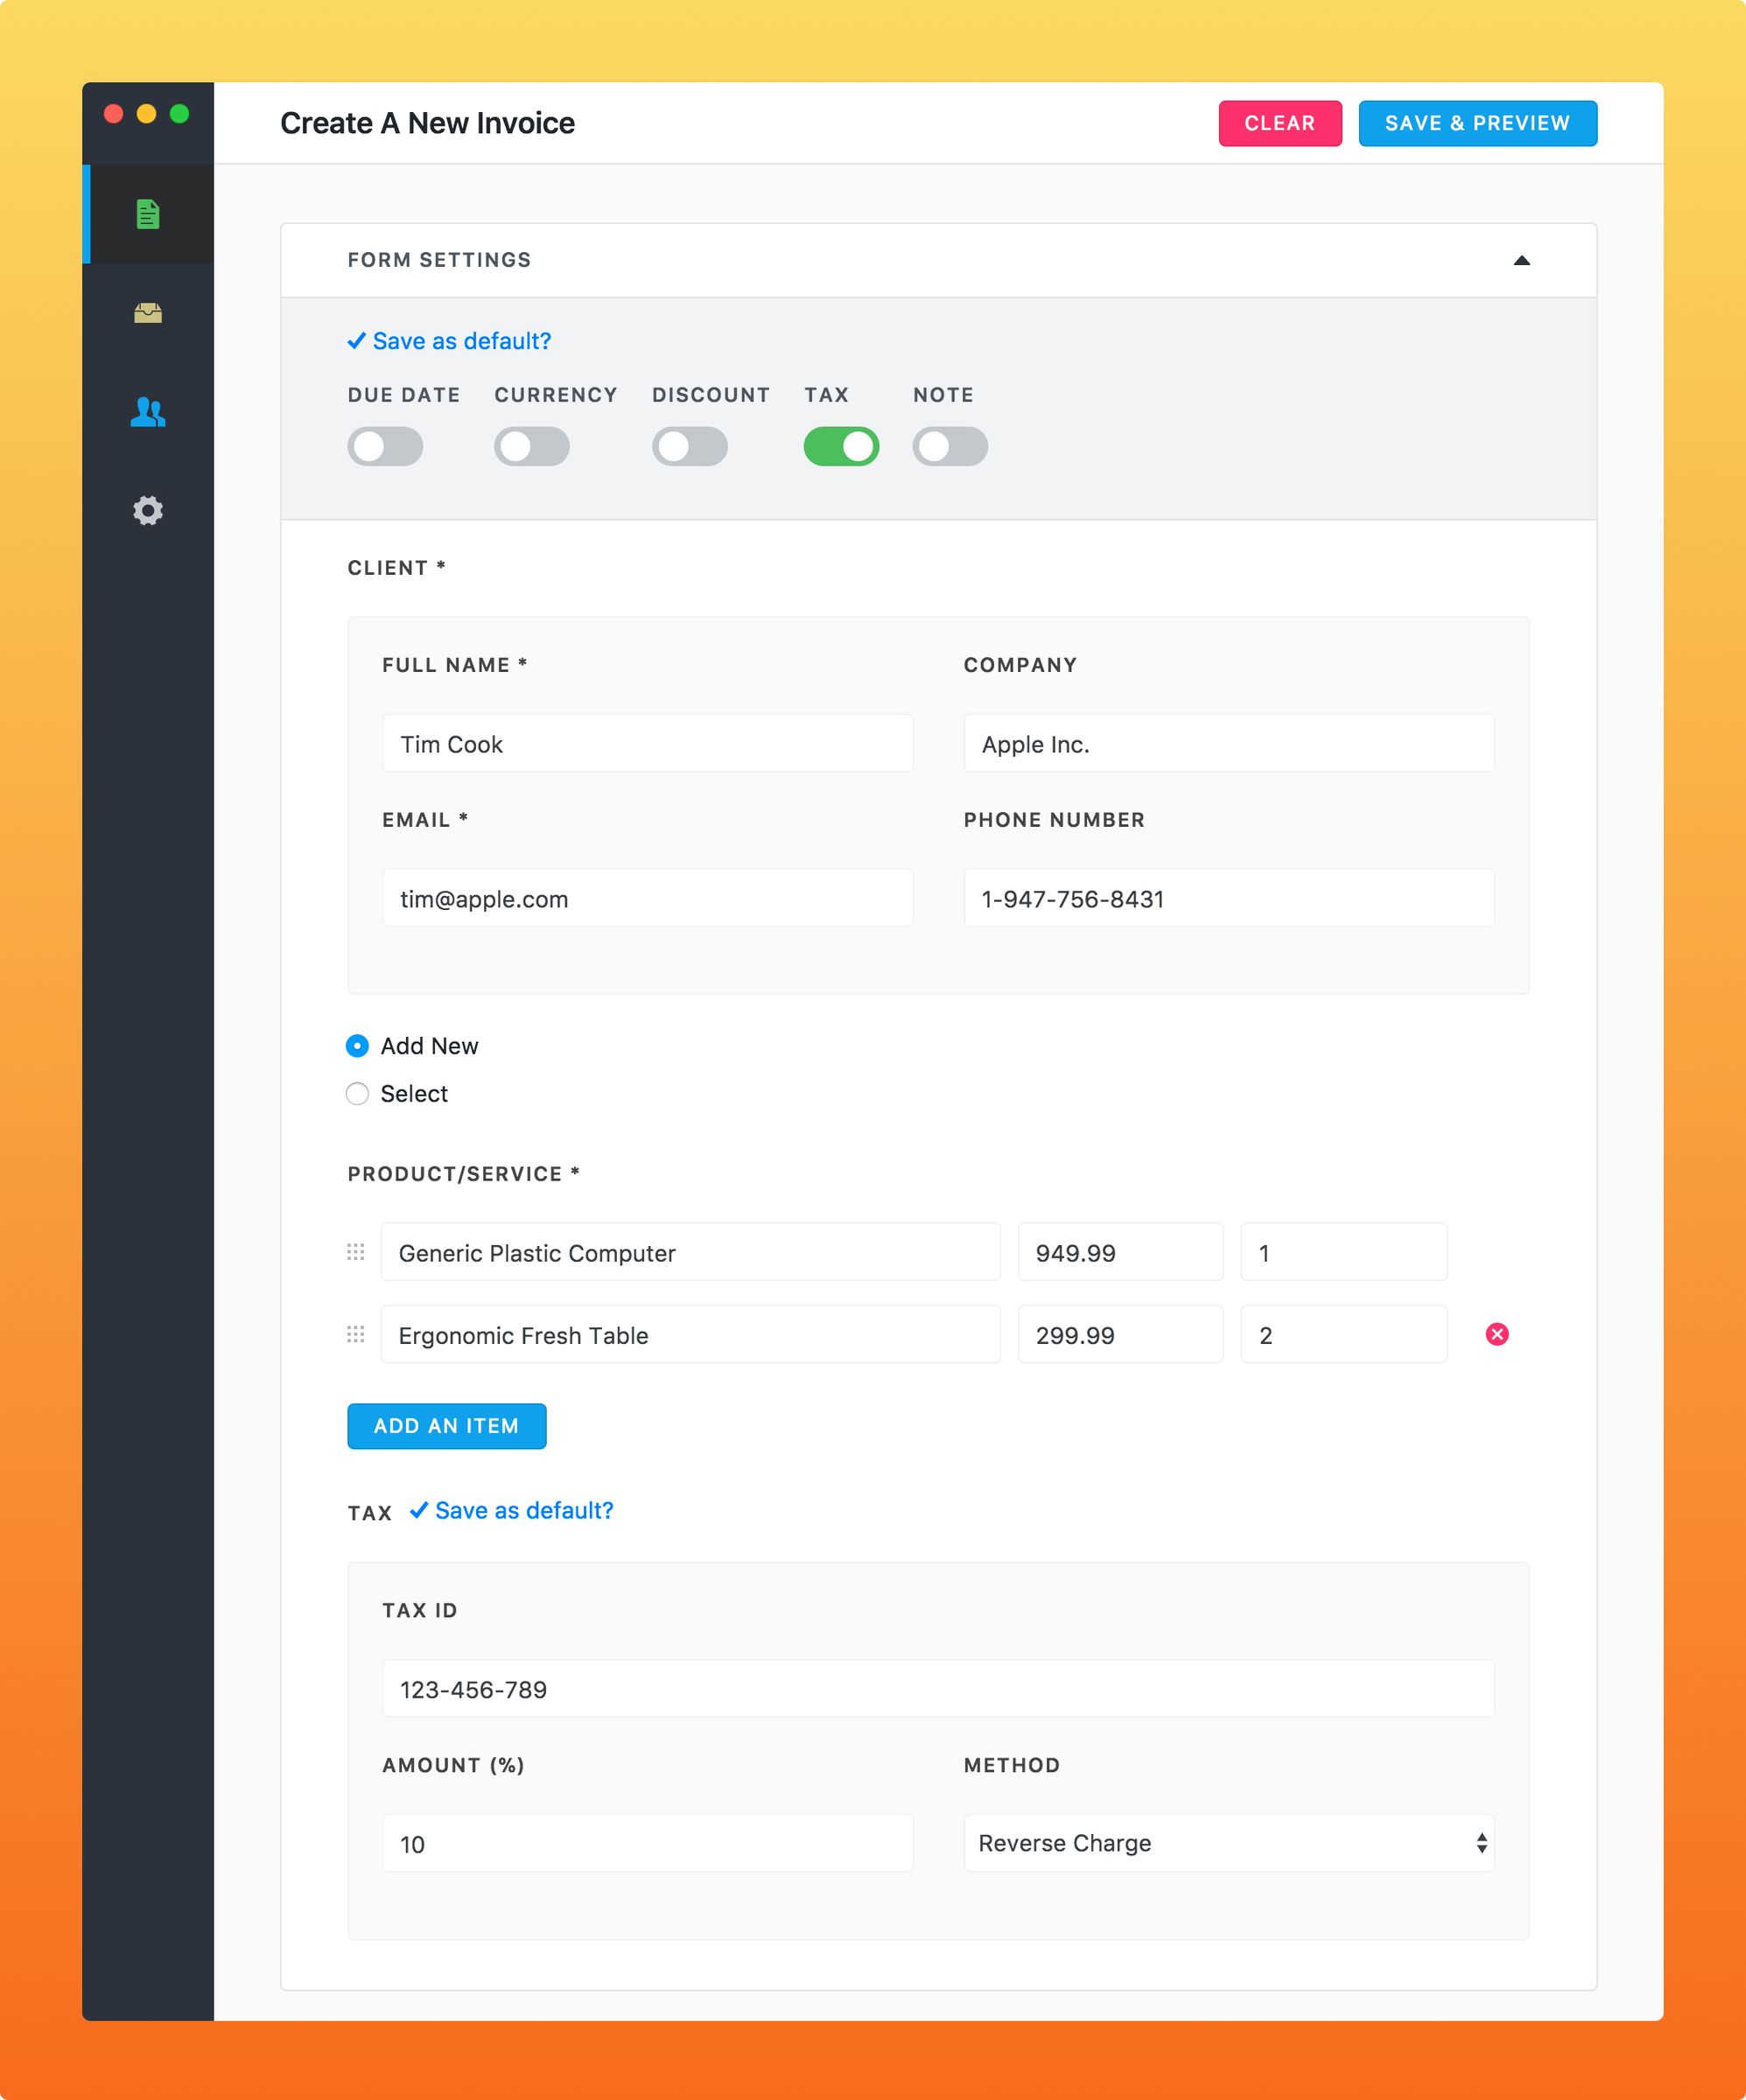Choose the Select radio button under client
This screenshot has width=1746, height=2100.
357,1093
